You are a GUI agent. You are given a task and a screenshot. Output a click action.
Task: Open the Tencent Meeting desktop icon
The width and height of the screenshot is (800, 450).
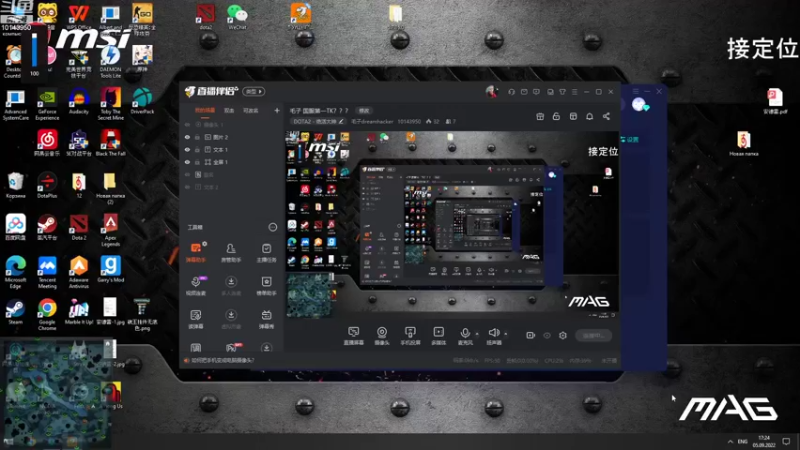click(47, 272)
